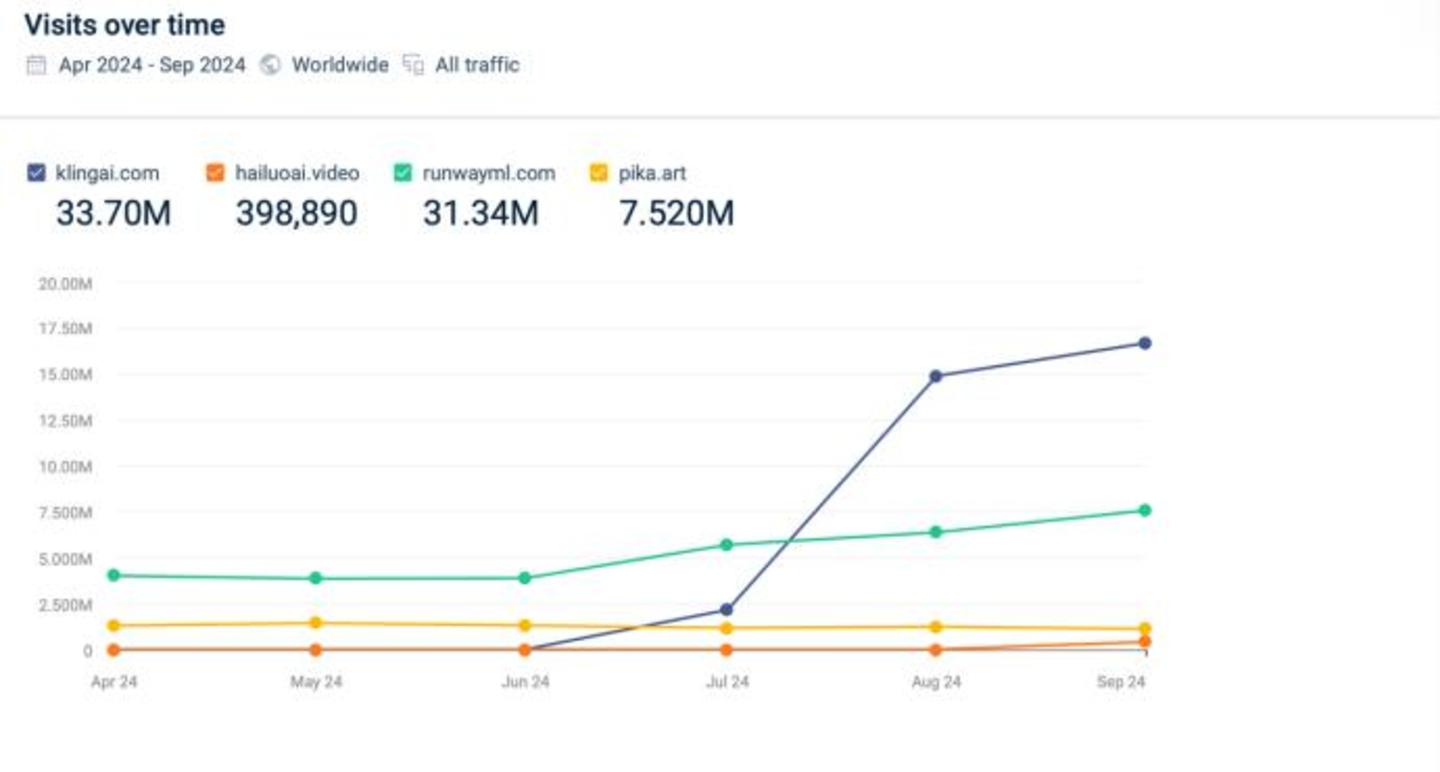Click klingai.com data point for Aug 24
This screenshot has width=1440, height=772.
click(936, 376)
